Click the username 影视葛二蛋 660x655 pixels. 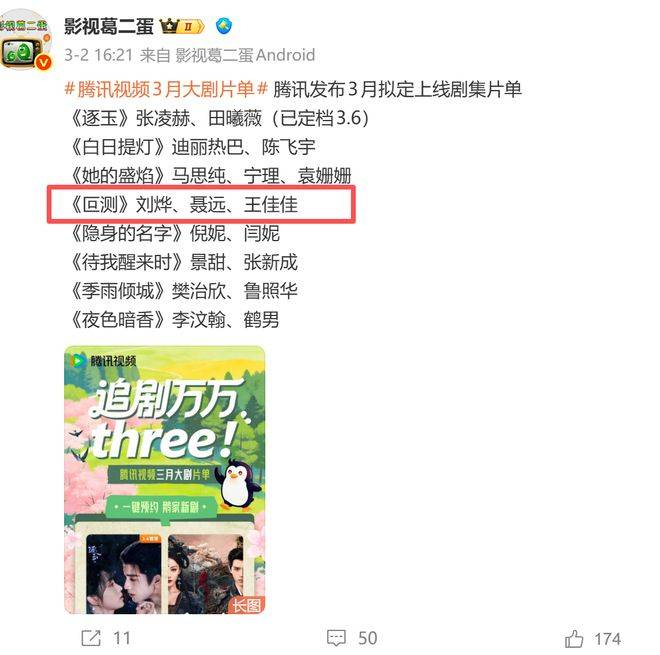[x=109, y=27]
